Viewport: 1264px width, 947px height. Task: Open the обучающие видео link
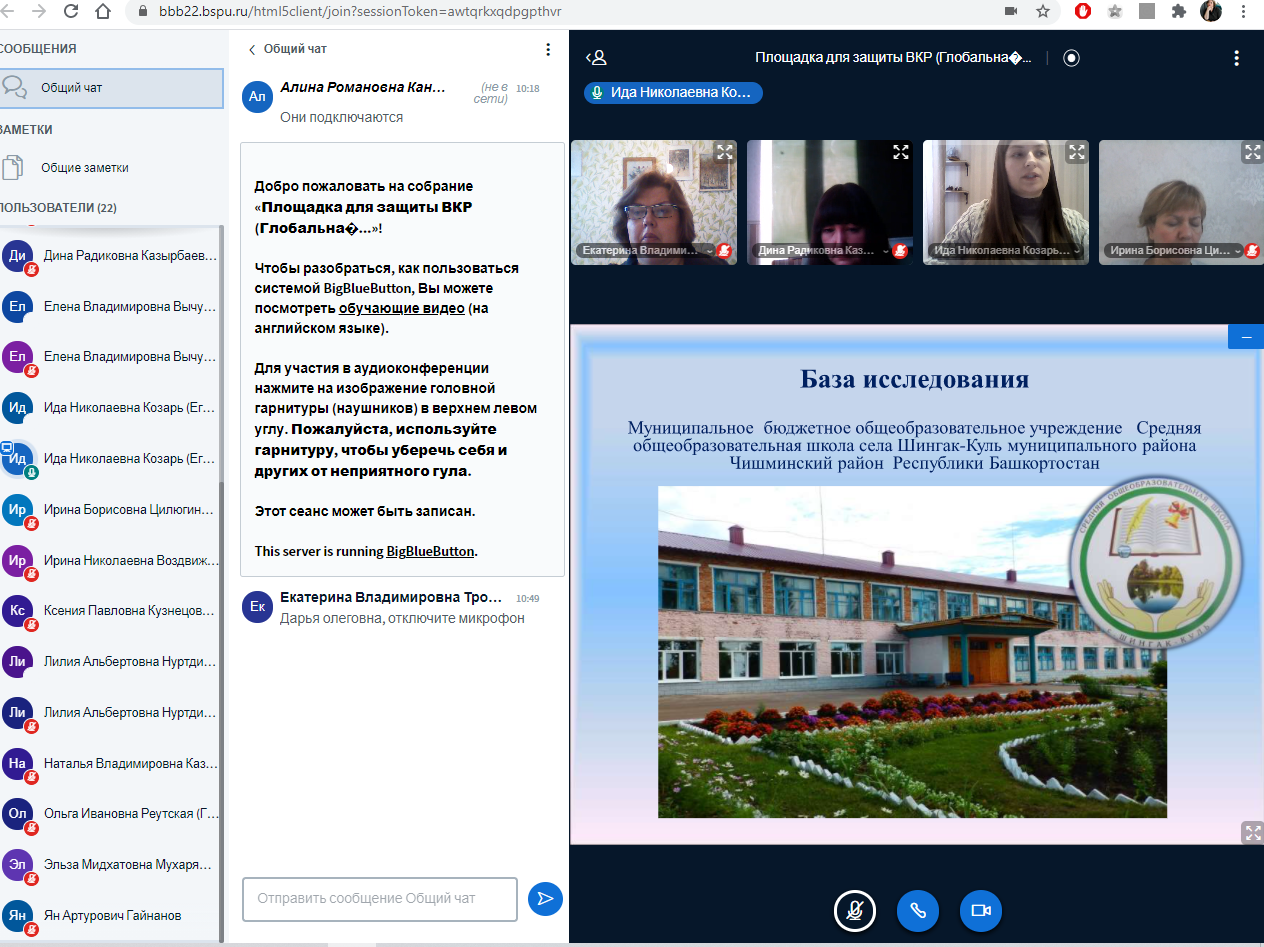click(x=401, y=309)
